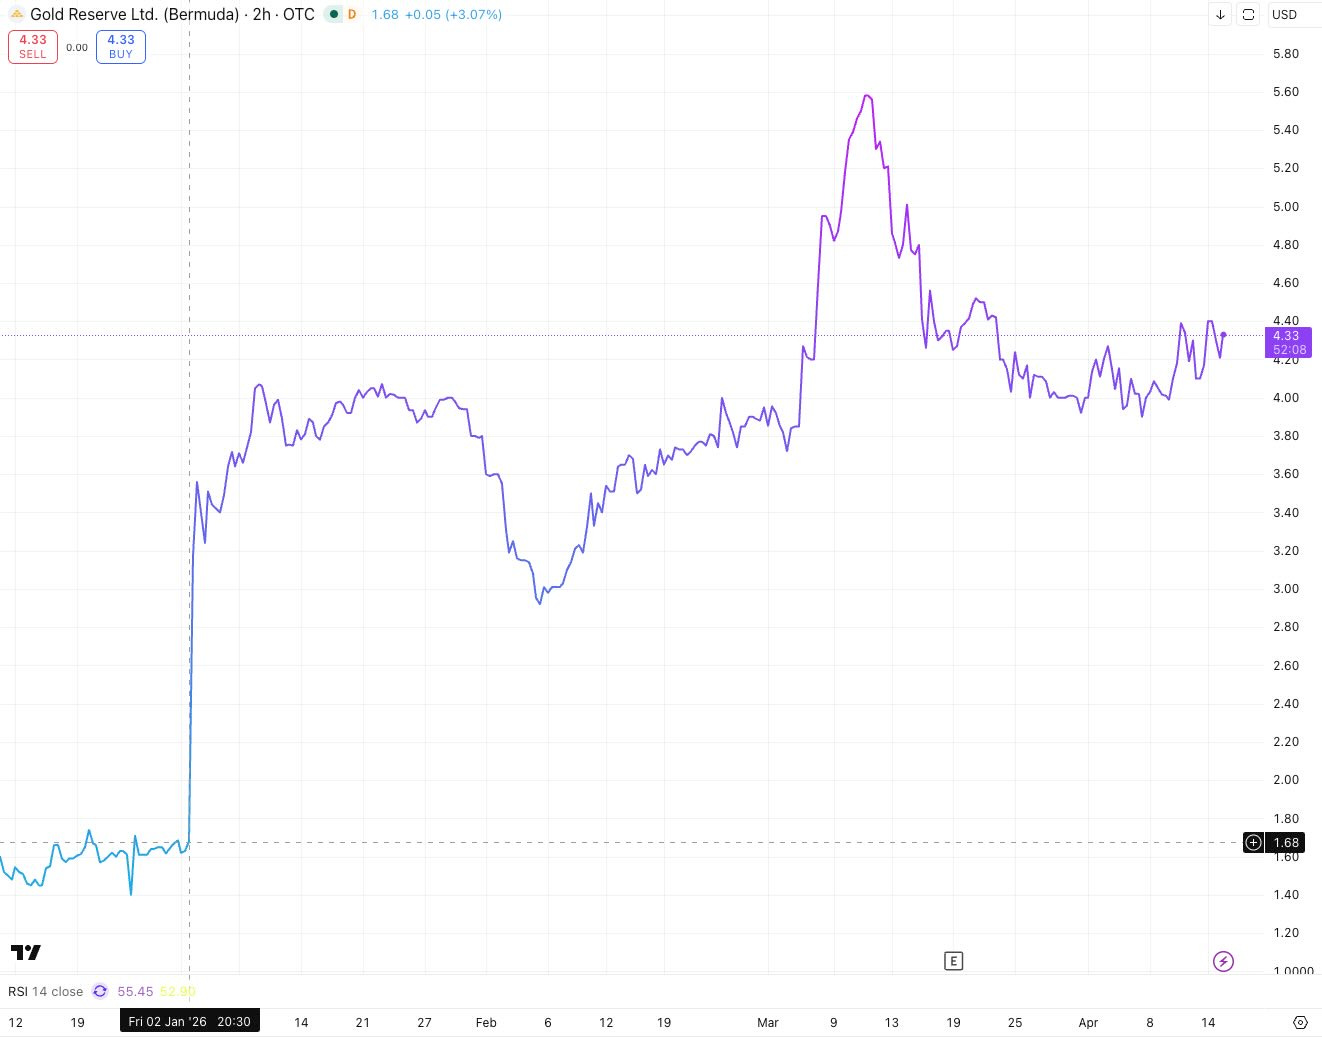Click the RSI value 55.45
The width and height of the screenshot is (1322, 1037).
[135, 991]
